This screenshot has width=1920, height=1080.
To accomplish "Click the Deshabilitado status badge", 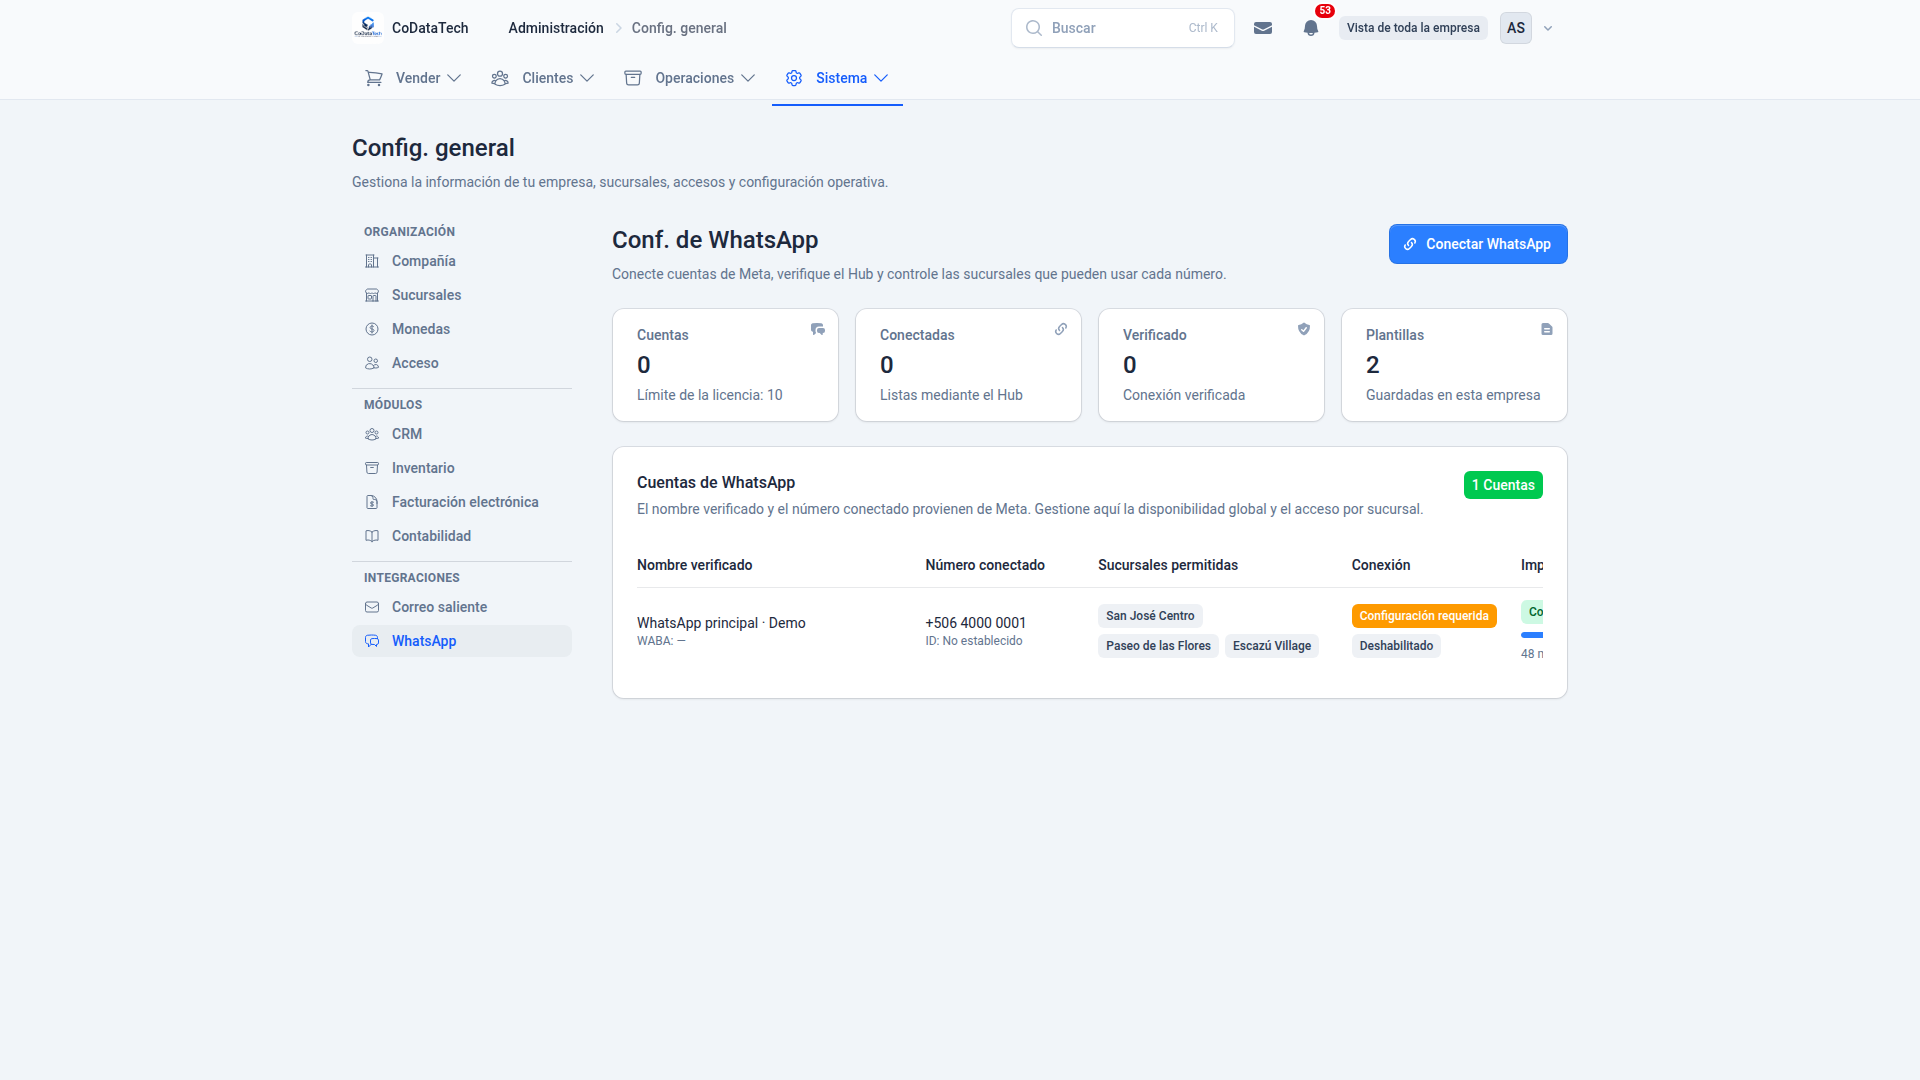I will [1396, 646].
